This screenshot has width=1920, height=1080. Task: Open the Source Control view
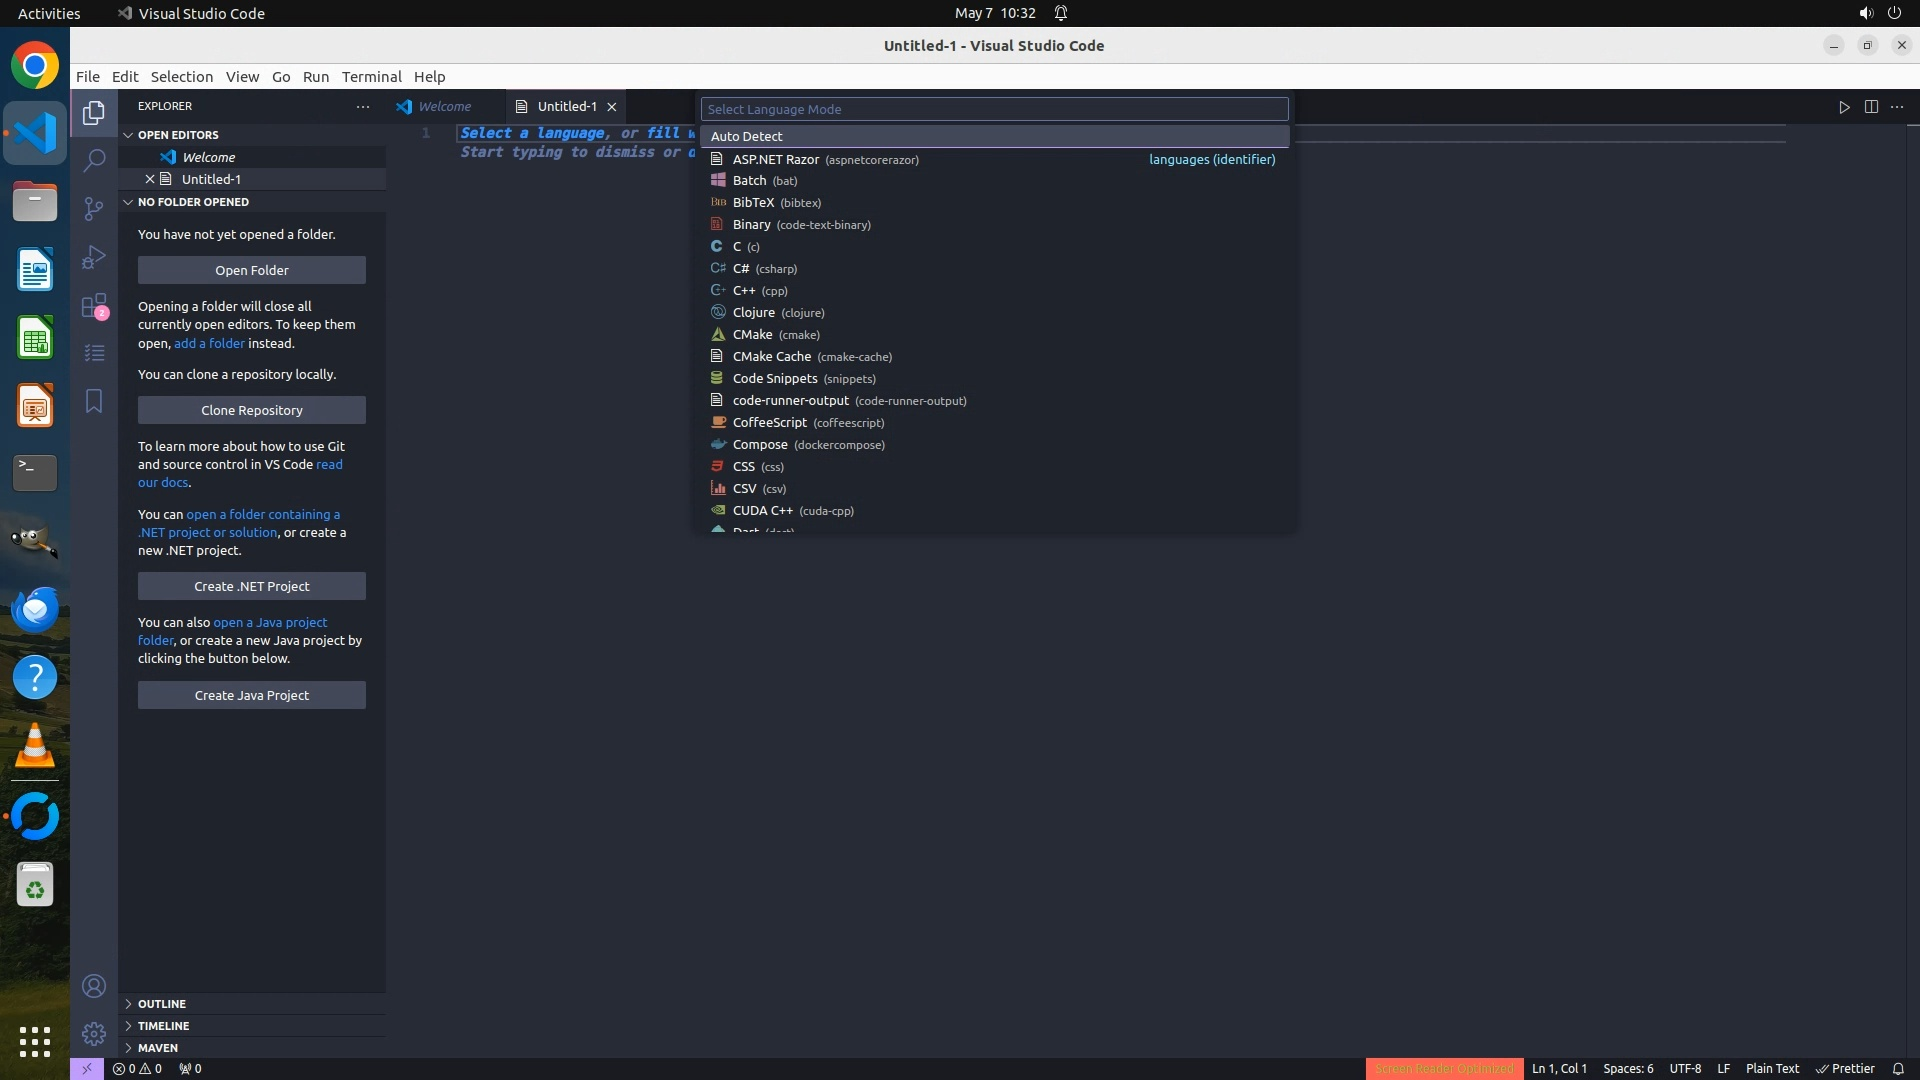[94, 208]
